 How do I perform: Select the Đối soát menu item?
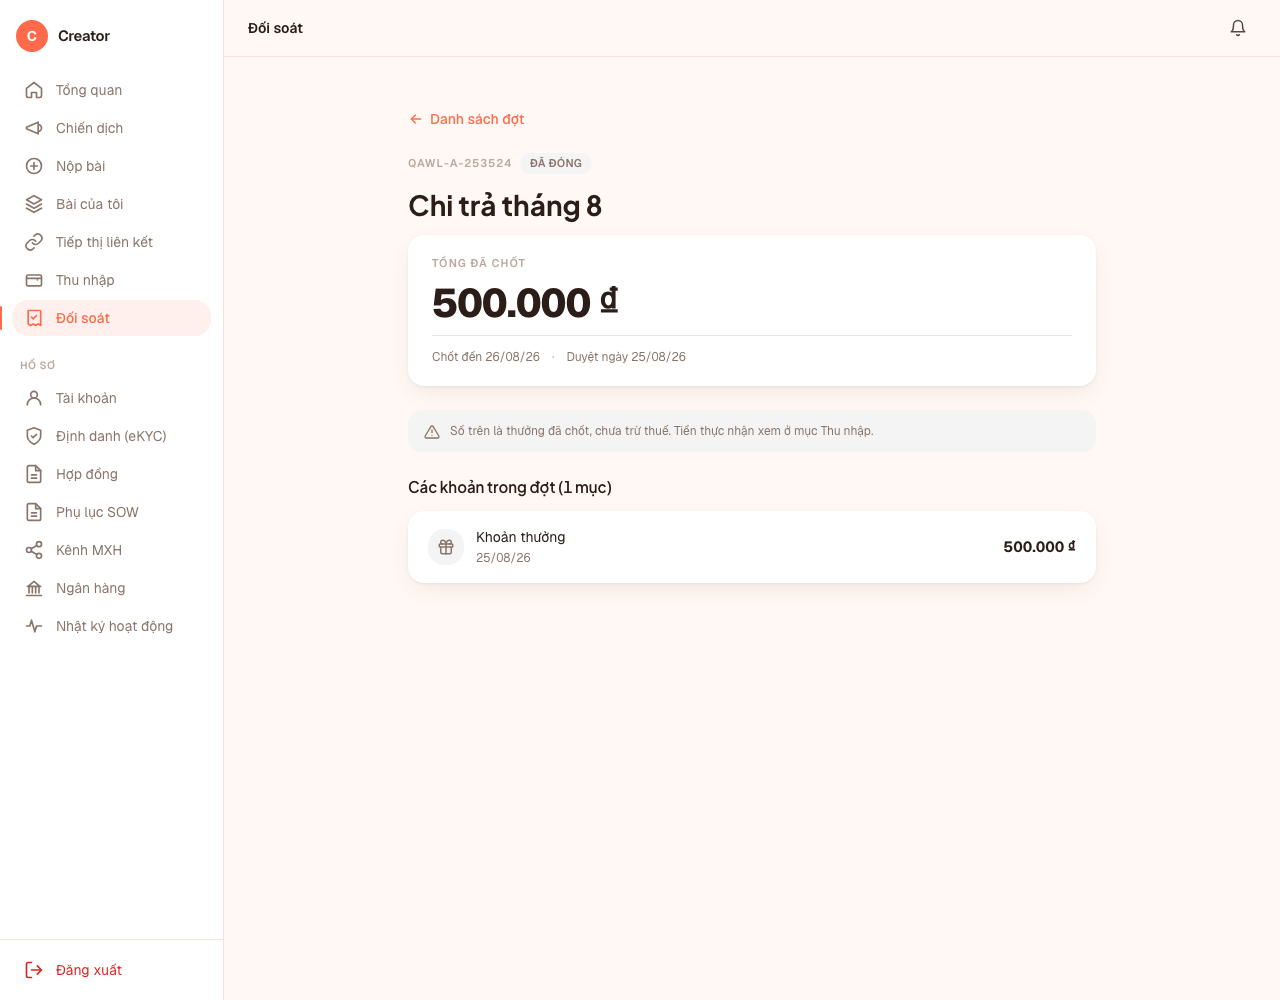click(112, 318)
